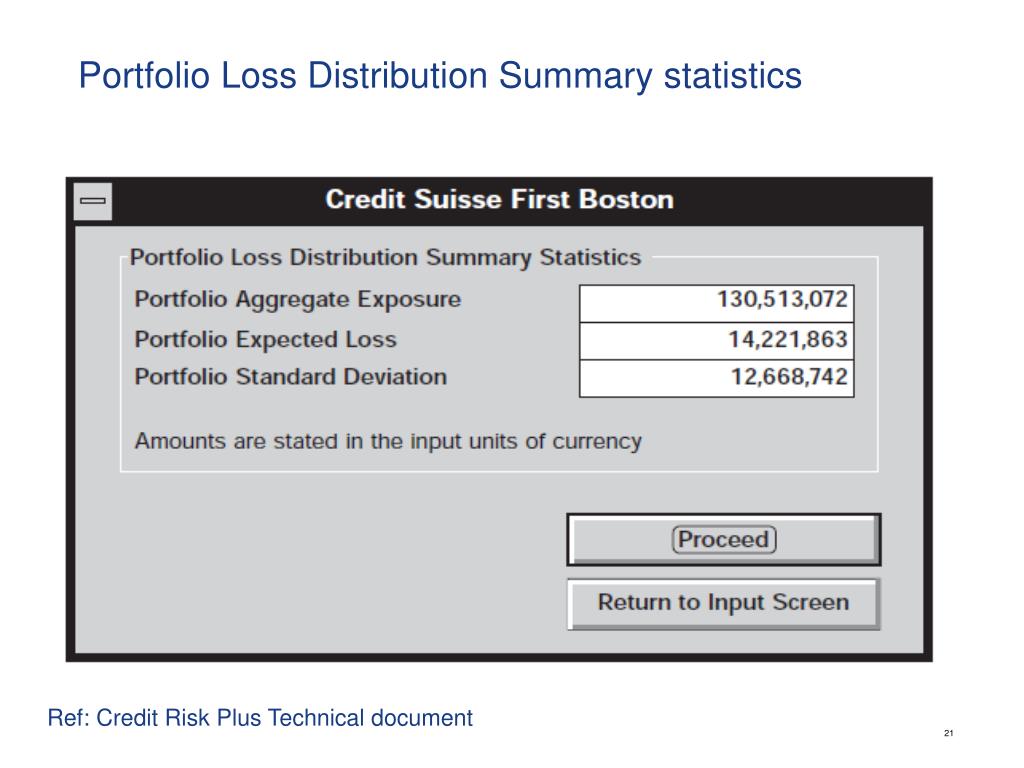Image resolution: width=1024 pixels, height=768 pixels.
Task: Click the Portfolio Expected Loss value field
Action: [716, 340]
